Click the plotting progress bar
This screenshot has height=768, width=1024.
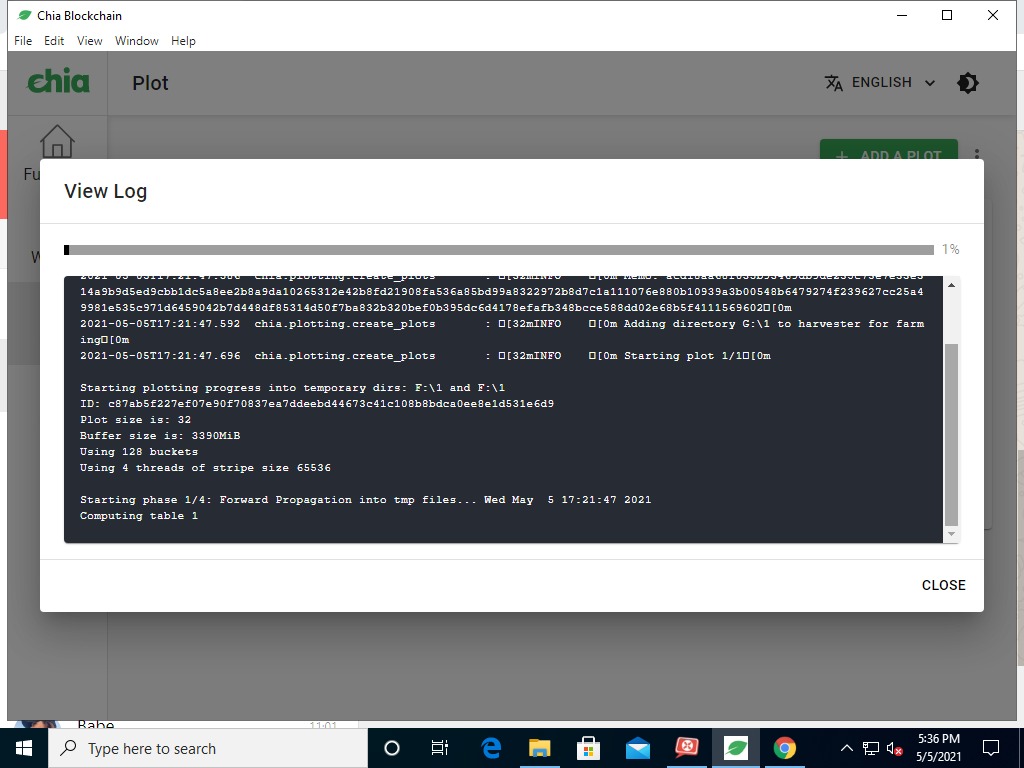(499, 249)
